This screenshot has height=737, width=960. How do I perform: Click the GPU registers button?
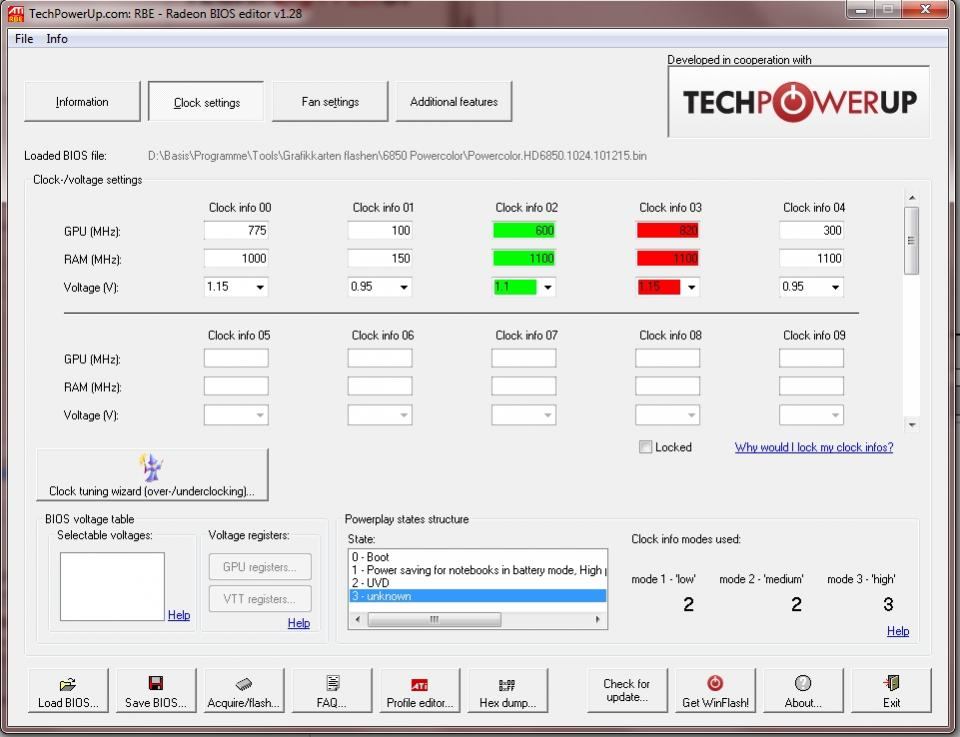[260, 567]
